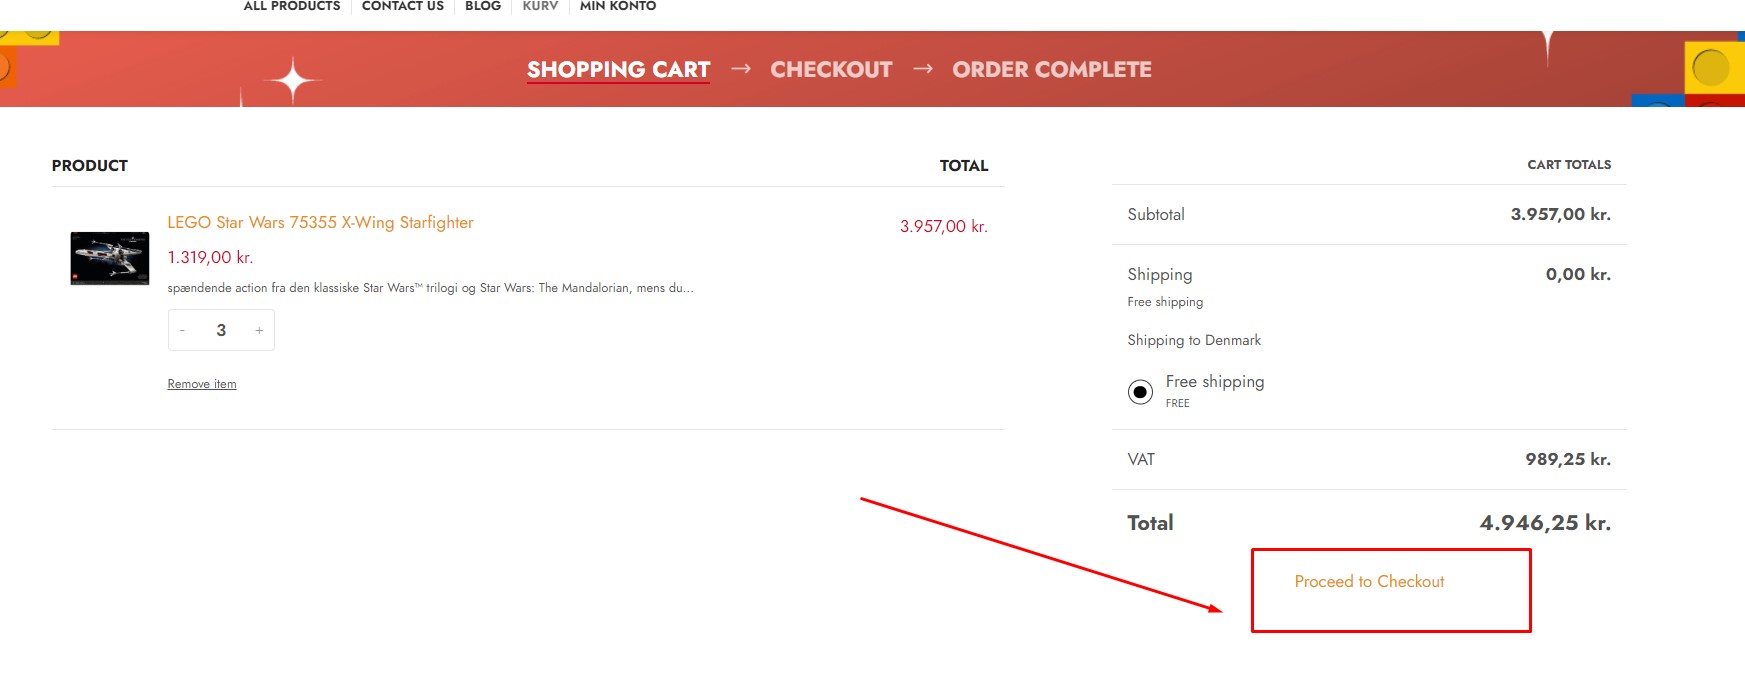1745x690 pixels.
Task: Open the BLOG menu item
Action: (x=483, y=6)
